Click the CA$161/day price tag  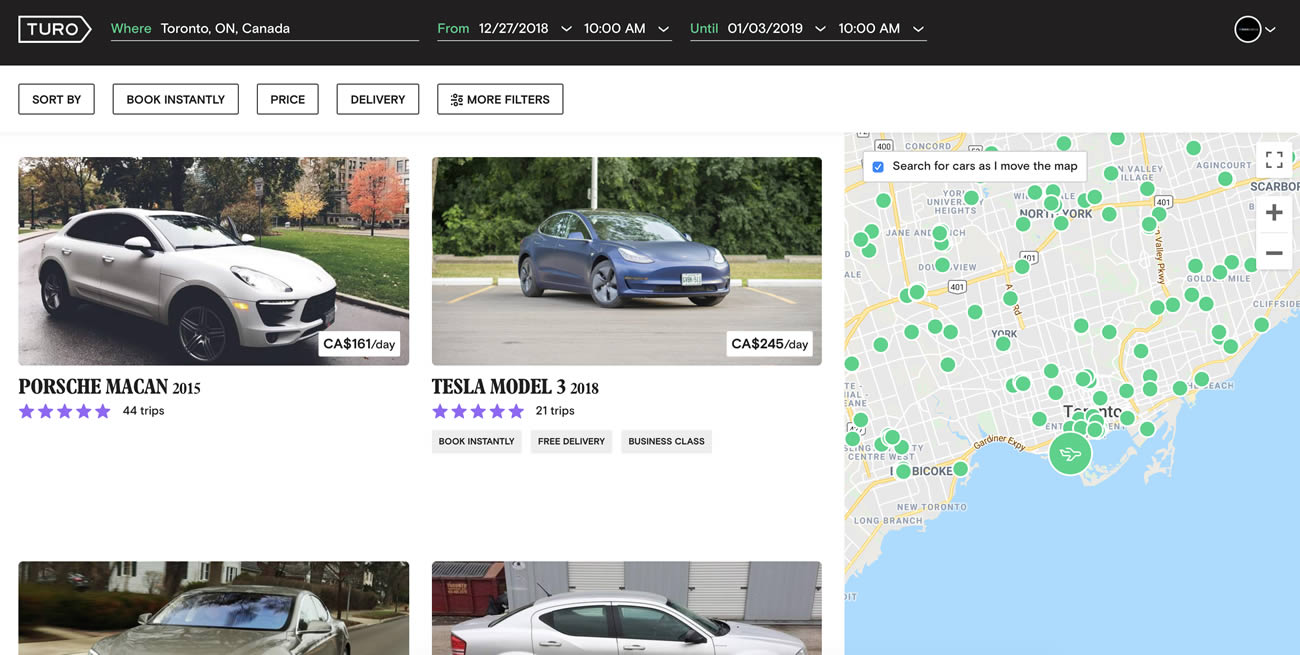point(359,344)
